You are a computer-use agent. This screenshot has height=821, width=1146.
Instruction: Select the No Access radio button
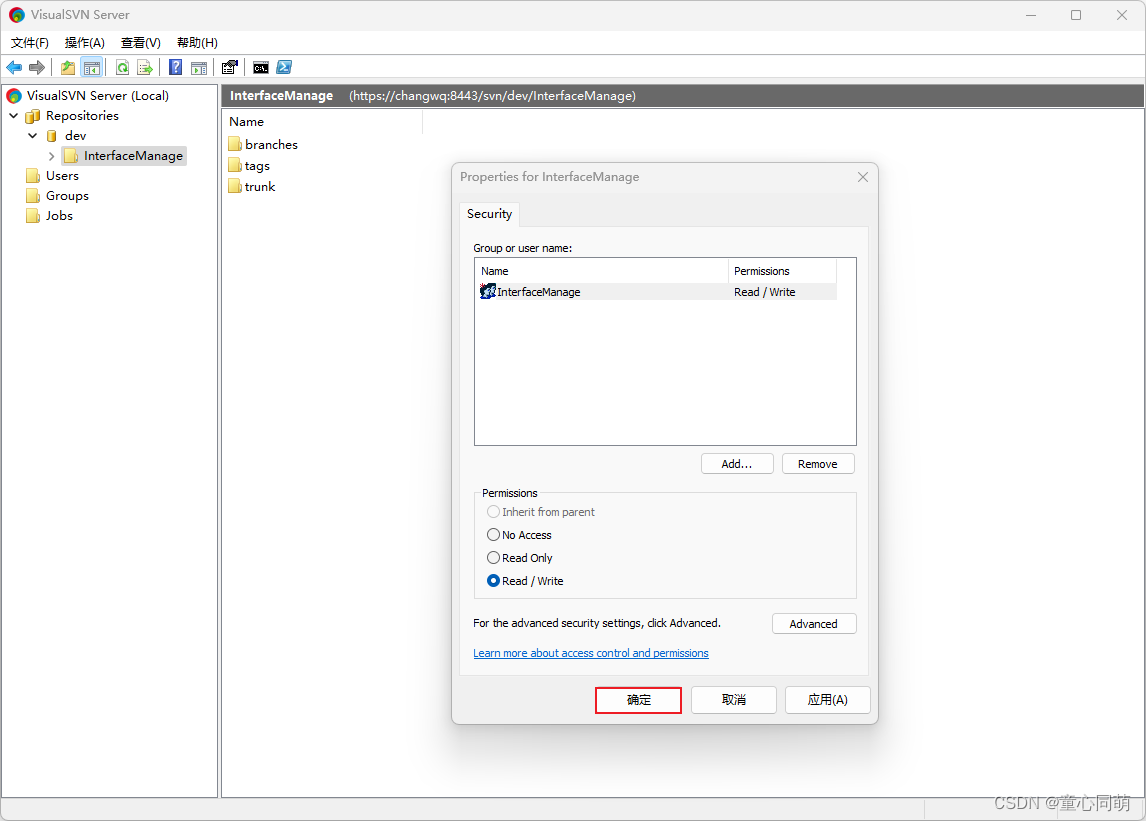(x=493, y=535)
